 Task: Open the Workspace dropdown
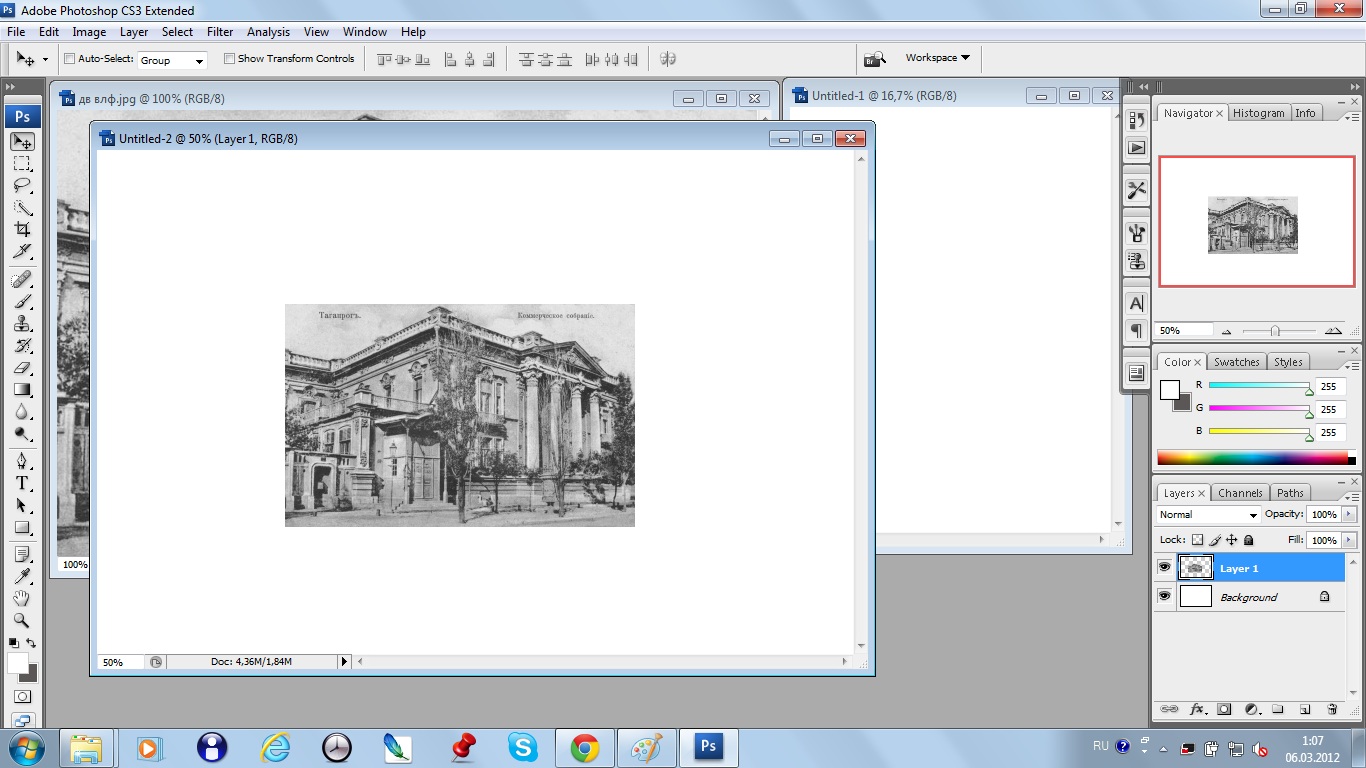(x=937, y=58)
